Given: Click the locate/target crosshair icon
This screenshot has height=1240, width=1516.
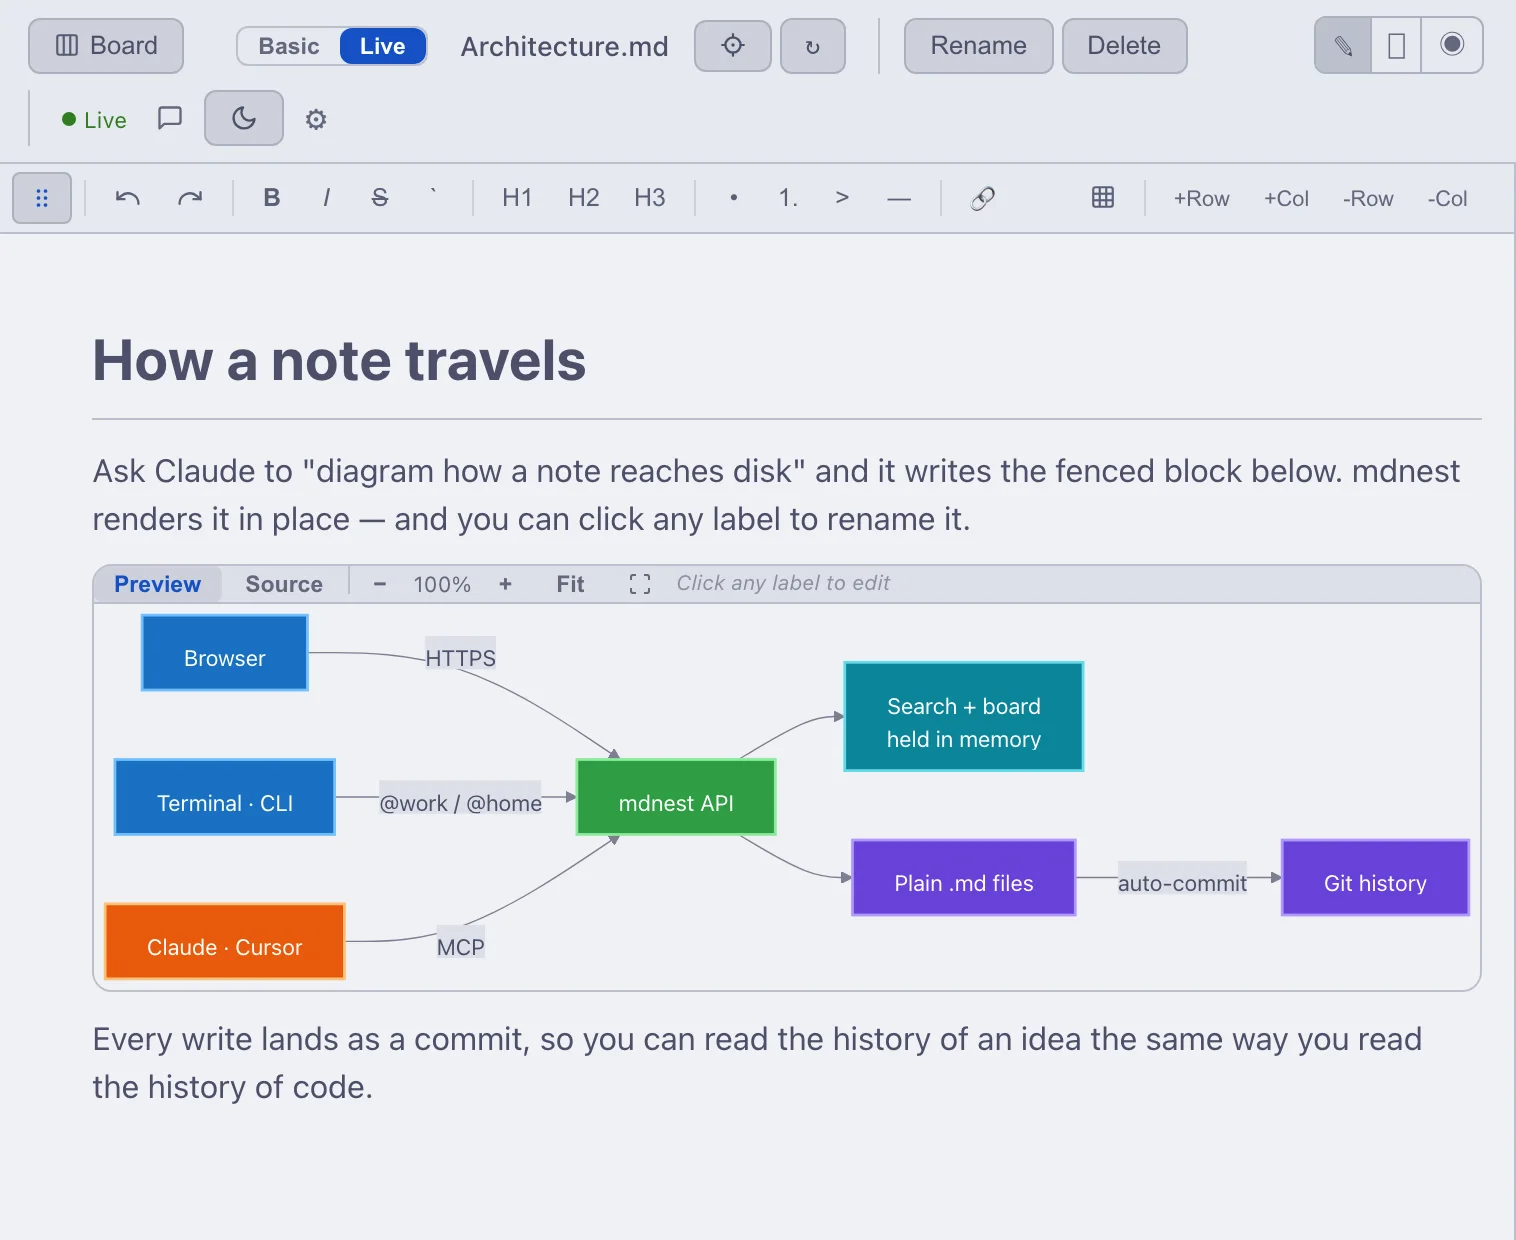Looking at the screenshot, I should [733, 46].
